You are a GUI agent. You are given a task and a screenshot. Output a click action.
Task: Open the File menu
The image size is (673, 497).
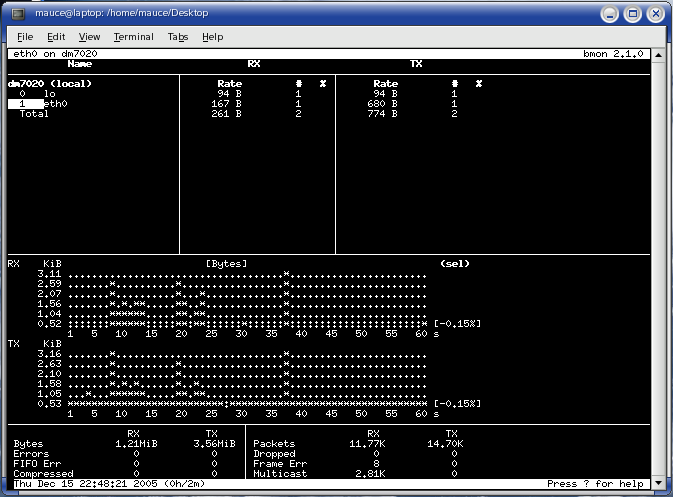[25, 37]
